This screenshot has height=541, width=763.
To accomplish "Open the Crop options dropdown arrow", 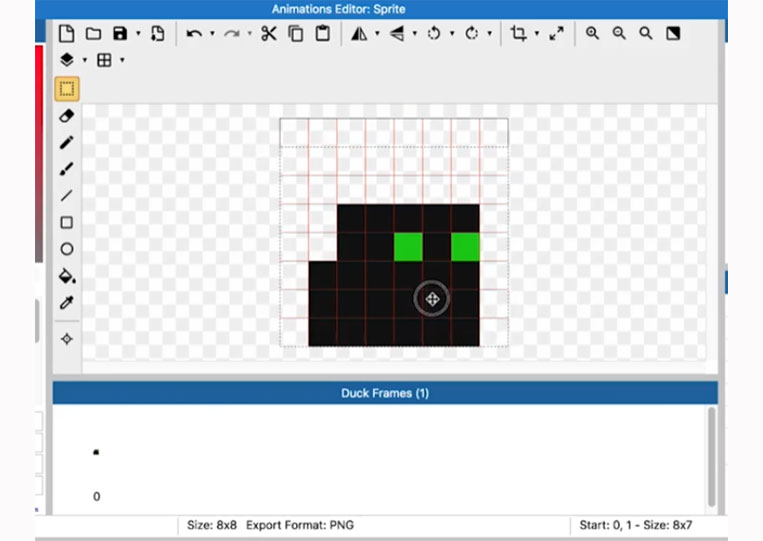I will pyautogui.click(x=537, y=34).
